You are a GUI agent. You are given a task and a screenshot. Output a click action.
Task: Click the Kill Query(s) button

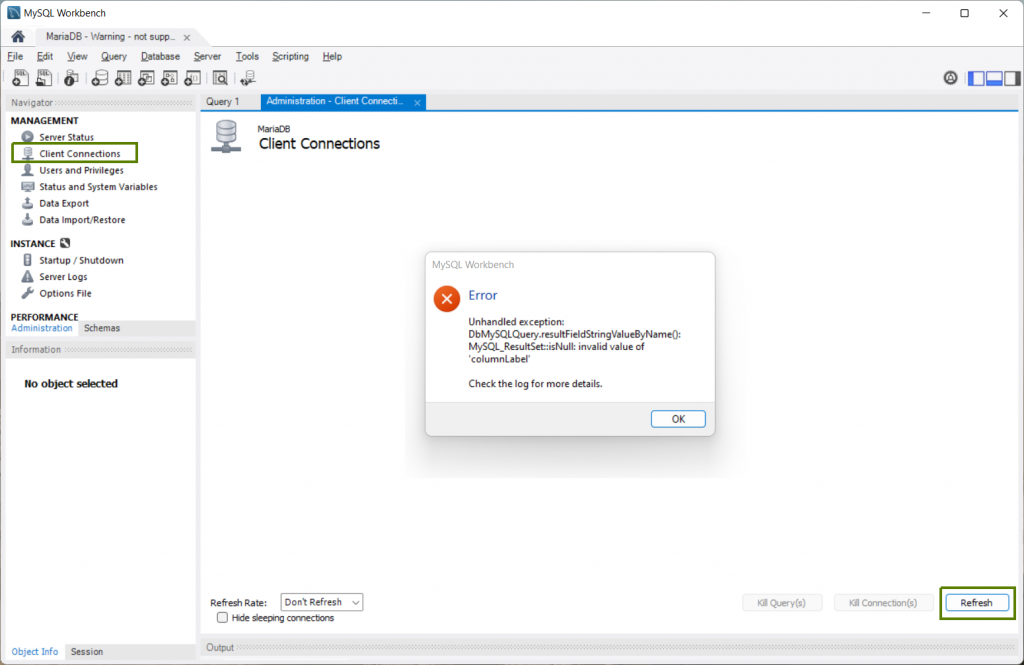click(781, 602)
